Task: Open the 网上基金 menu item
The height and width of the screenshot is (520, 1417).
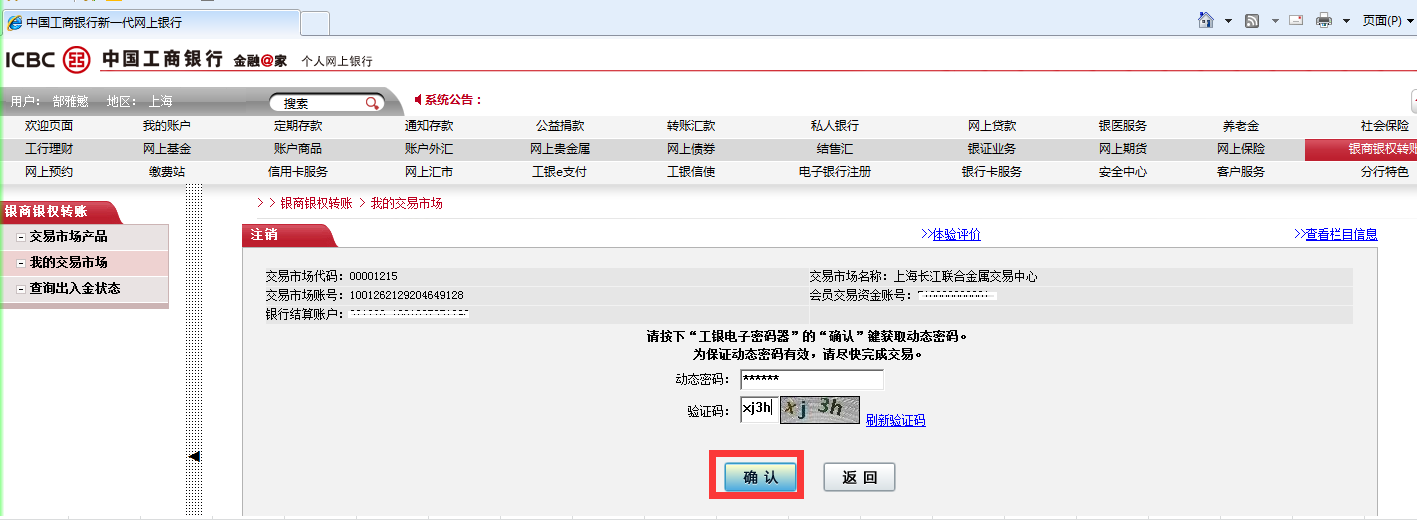Action: (166, 149)
